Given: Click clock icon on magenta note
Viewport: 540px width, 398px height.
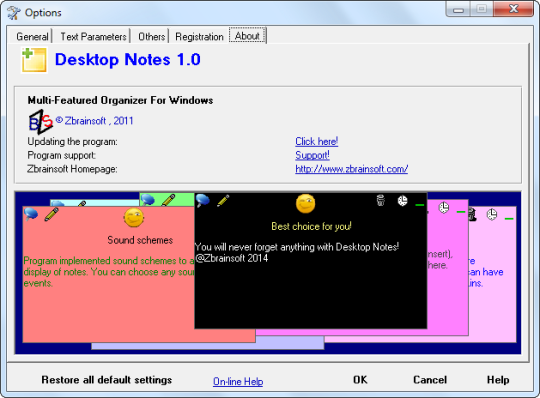Looking at the screenshot, I should [x=444, y=208].
